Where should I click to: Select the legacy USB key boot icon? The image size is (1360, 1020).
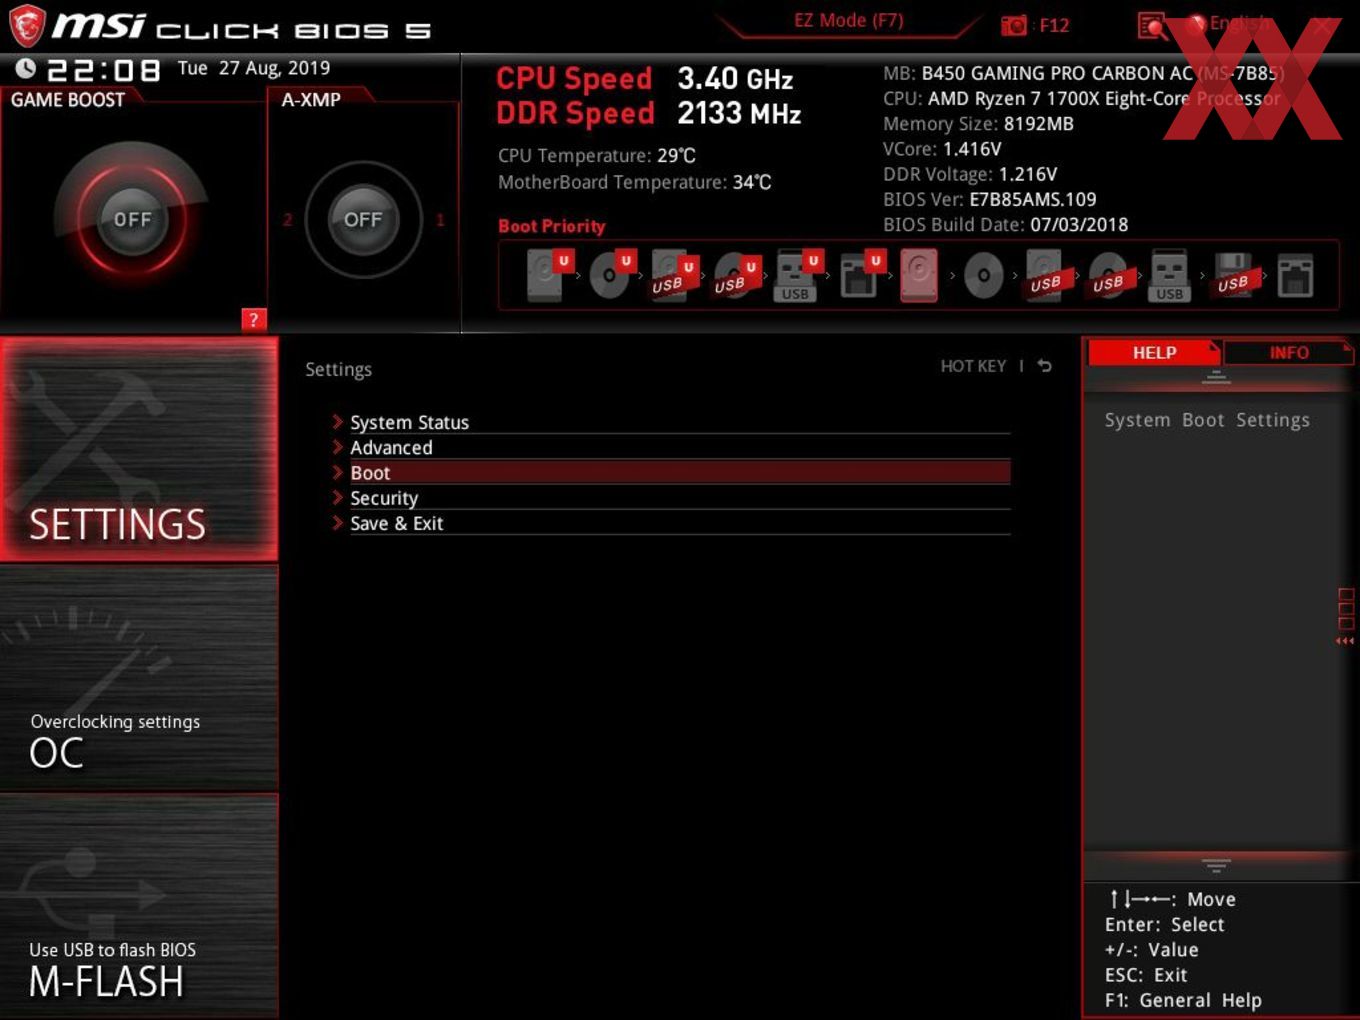click(1170, 275)
